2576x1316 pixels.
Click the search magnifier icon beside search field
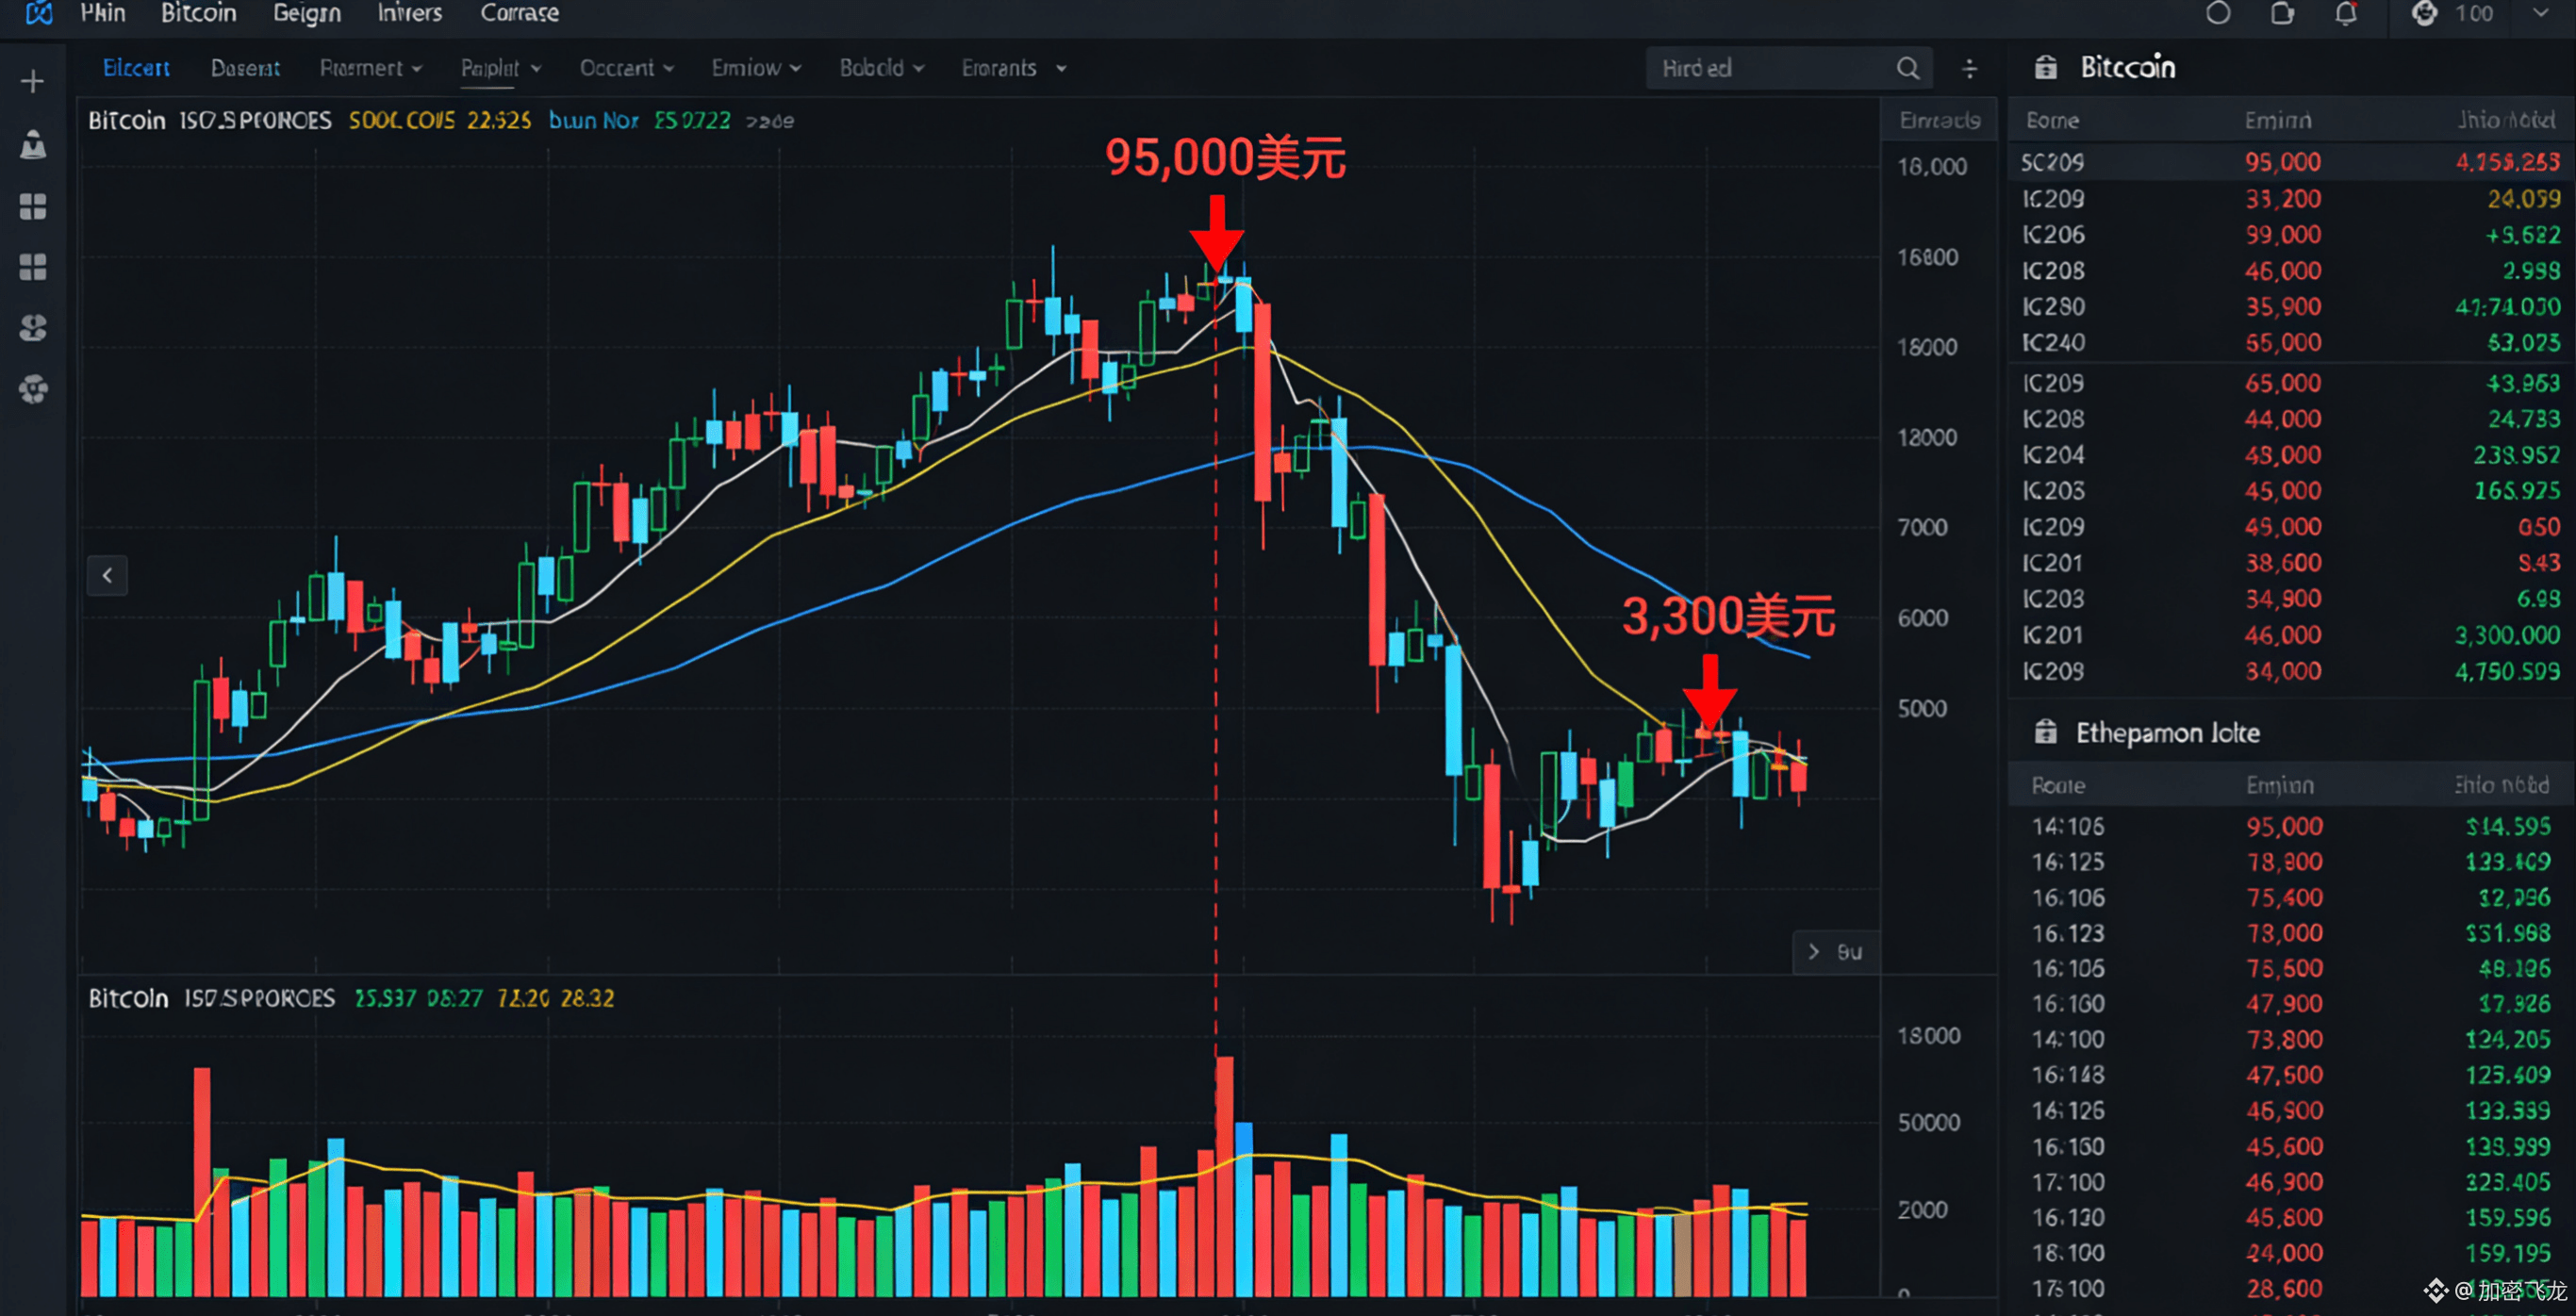click(x=1908, y=67)
